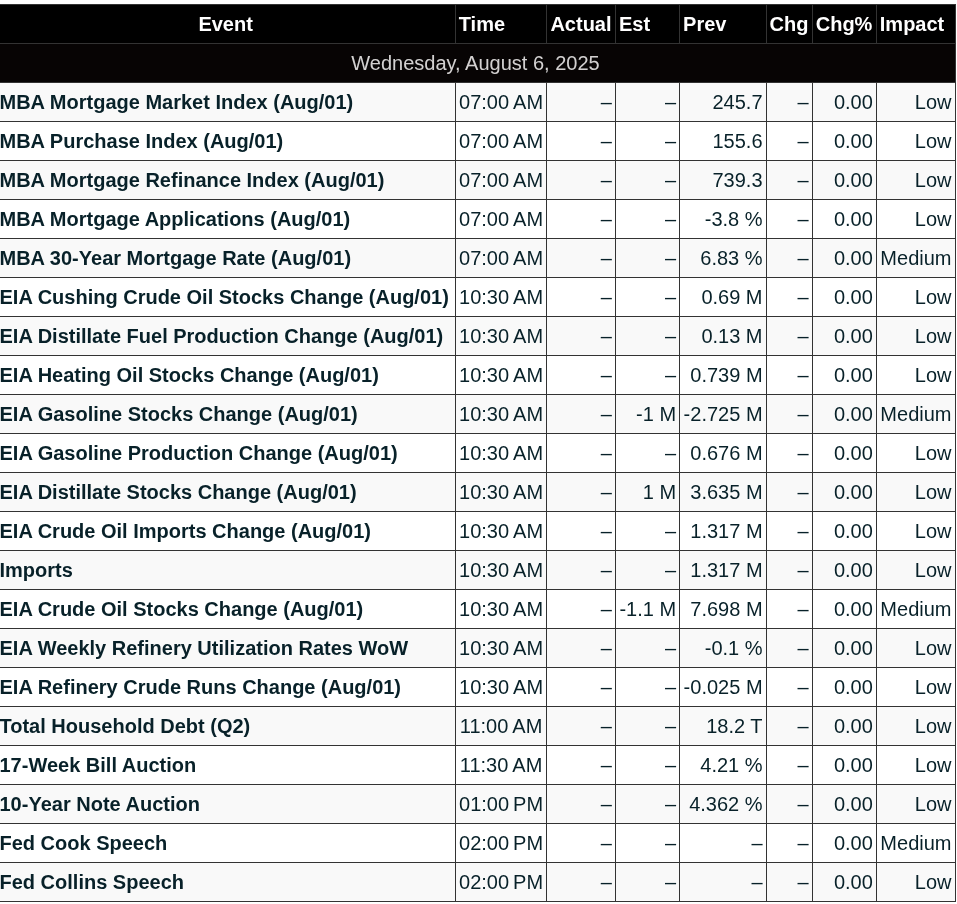Open EIA Distillate Fuel Production Change event
Viewport: 957px width, 904px height.
(x=222, y=336)
